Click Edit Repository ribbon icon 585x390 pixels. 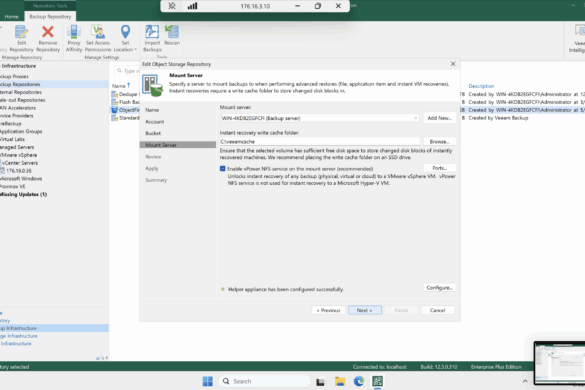tap(21, 32)
